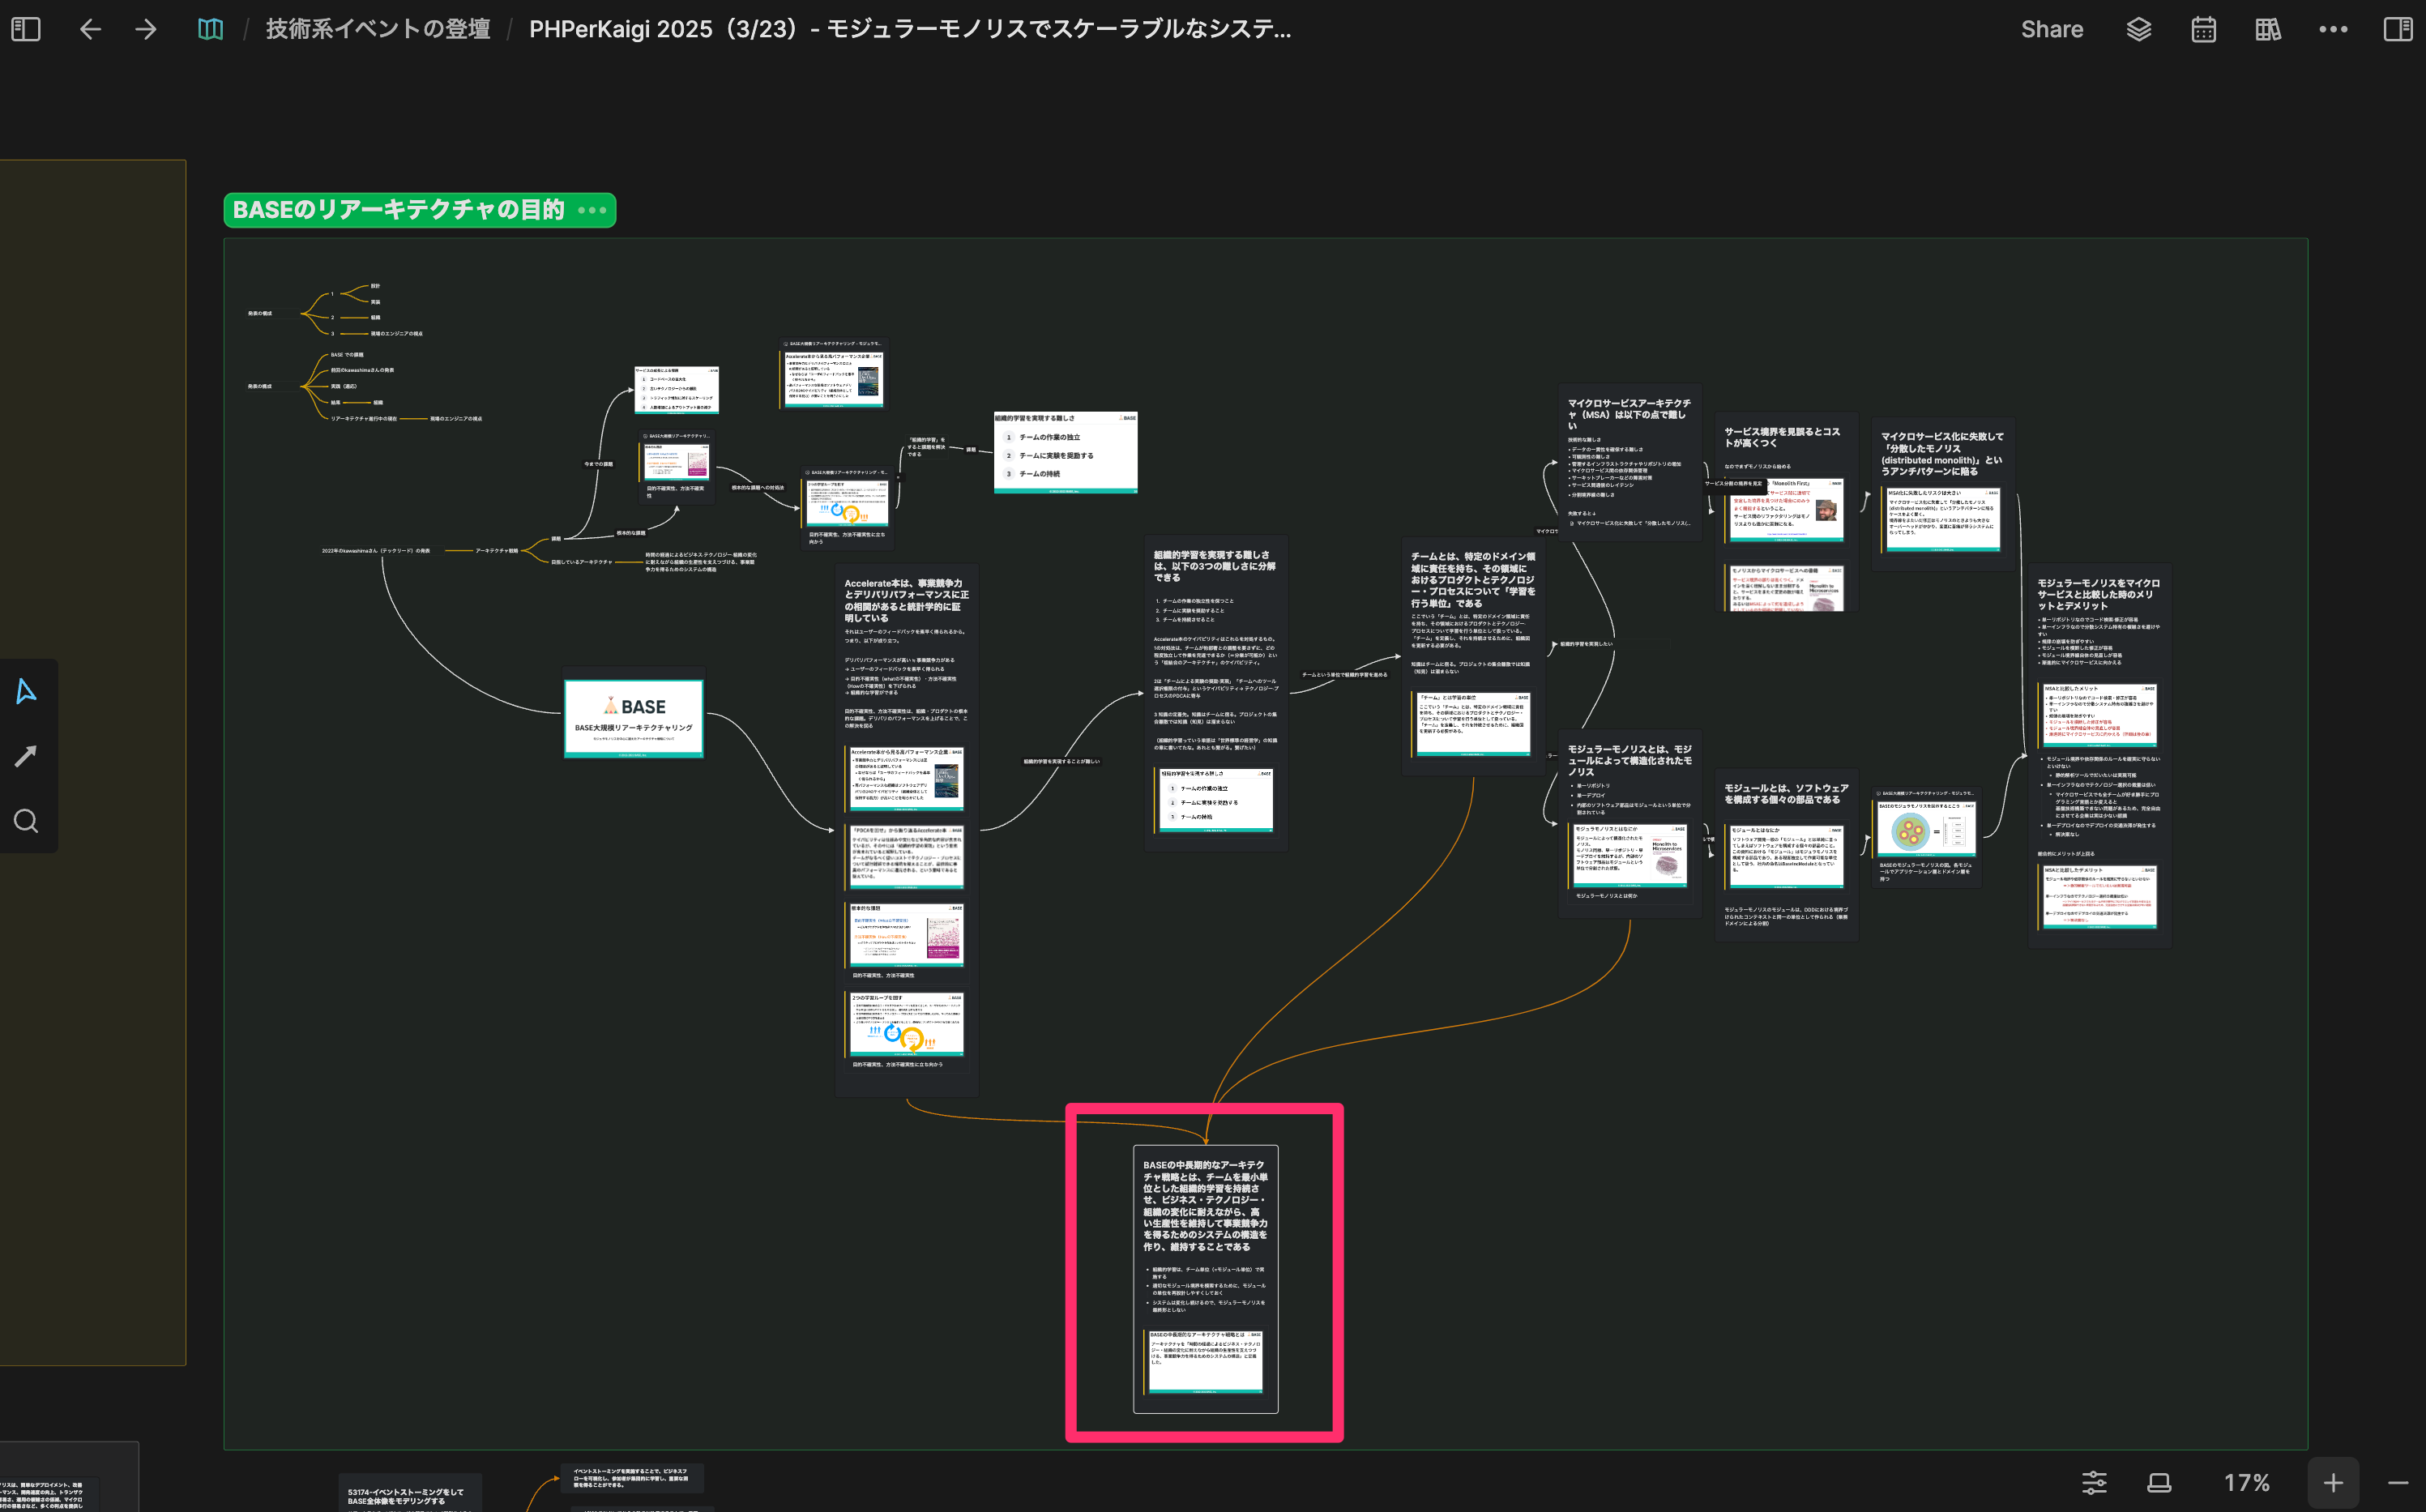2426x1512 pixels.
Task: Open search in left toolbar
Action: pos(26,821)
